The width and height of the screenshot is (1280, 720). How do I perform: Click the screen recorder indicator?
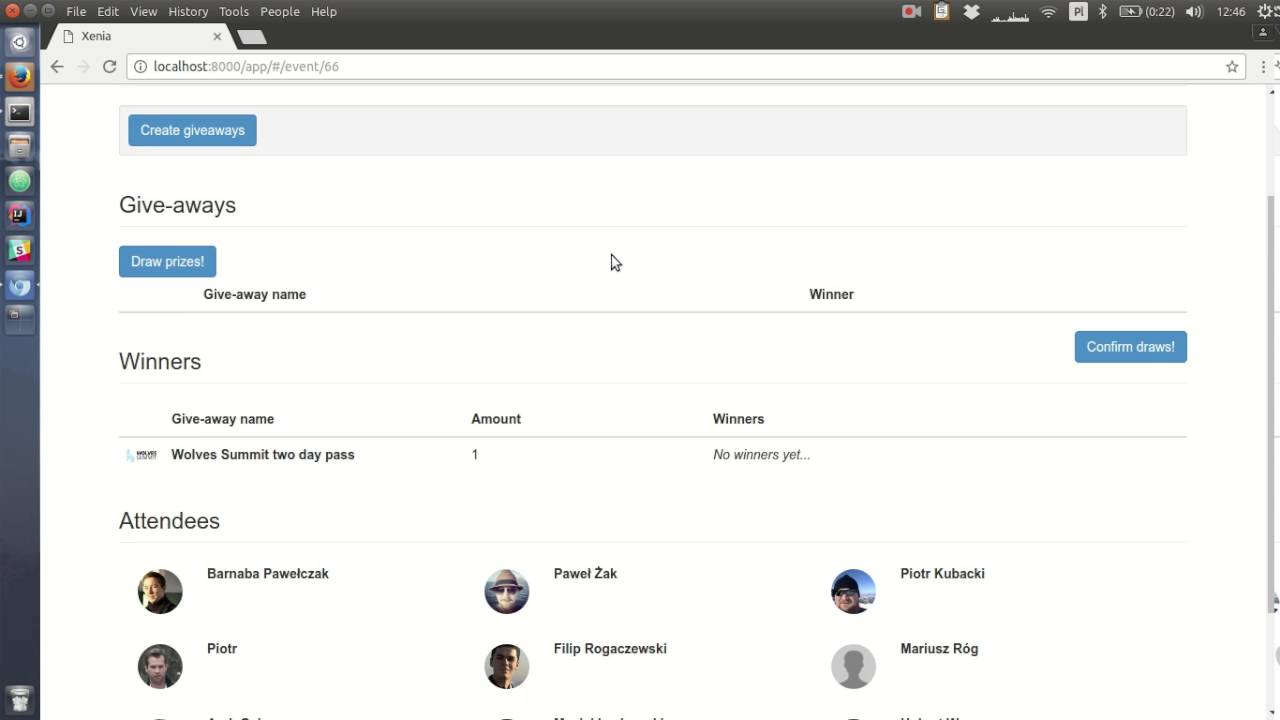tap(912, 12)
